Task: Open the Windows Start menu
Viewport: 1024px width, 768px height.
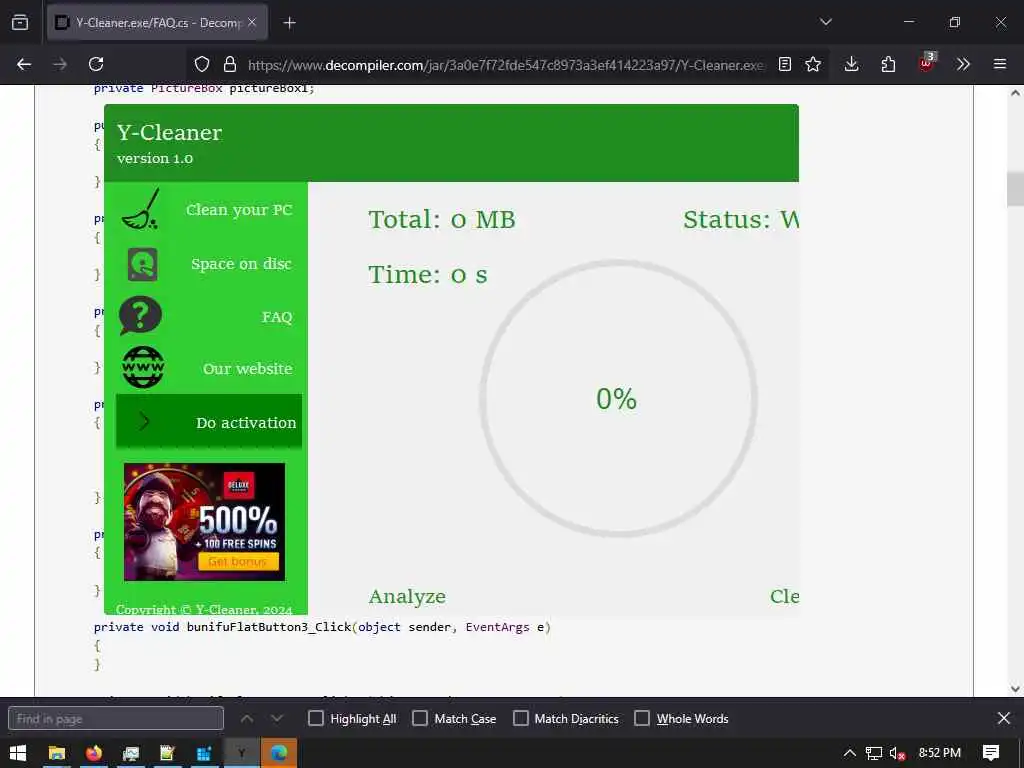Action: coord(18,753)
